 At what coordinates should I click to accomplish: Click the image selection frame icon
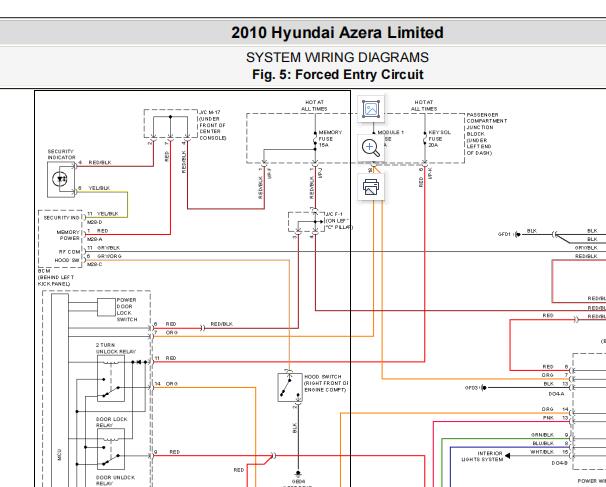371,109
